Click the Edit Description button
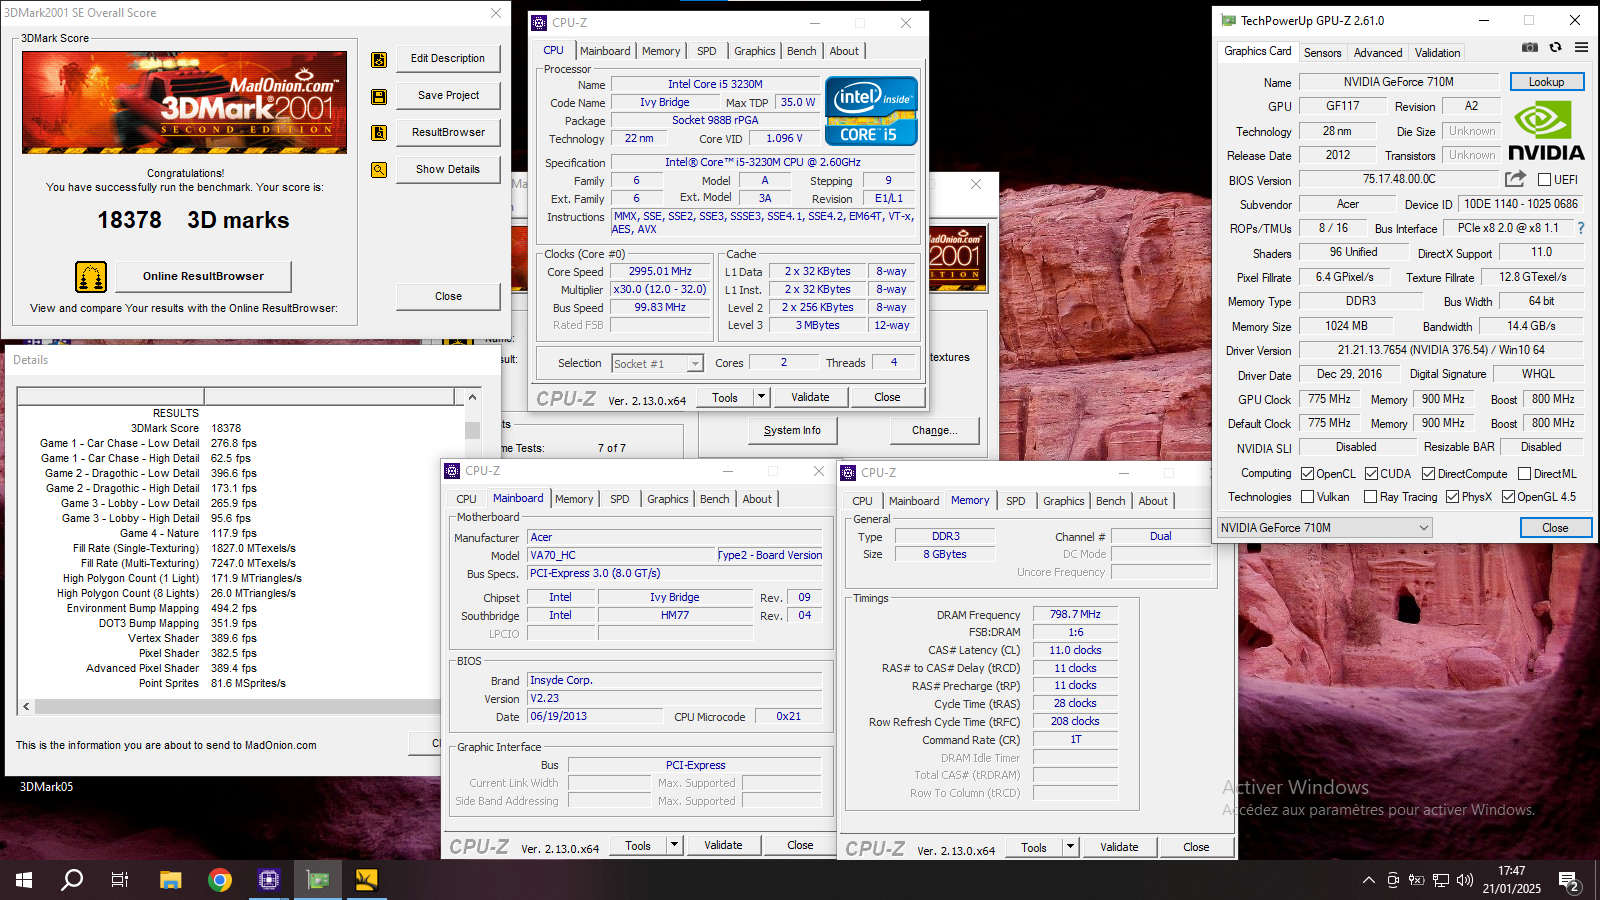Screen dimensions: 1600x900 coord(448,58)
